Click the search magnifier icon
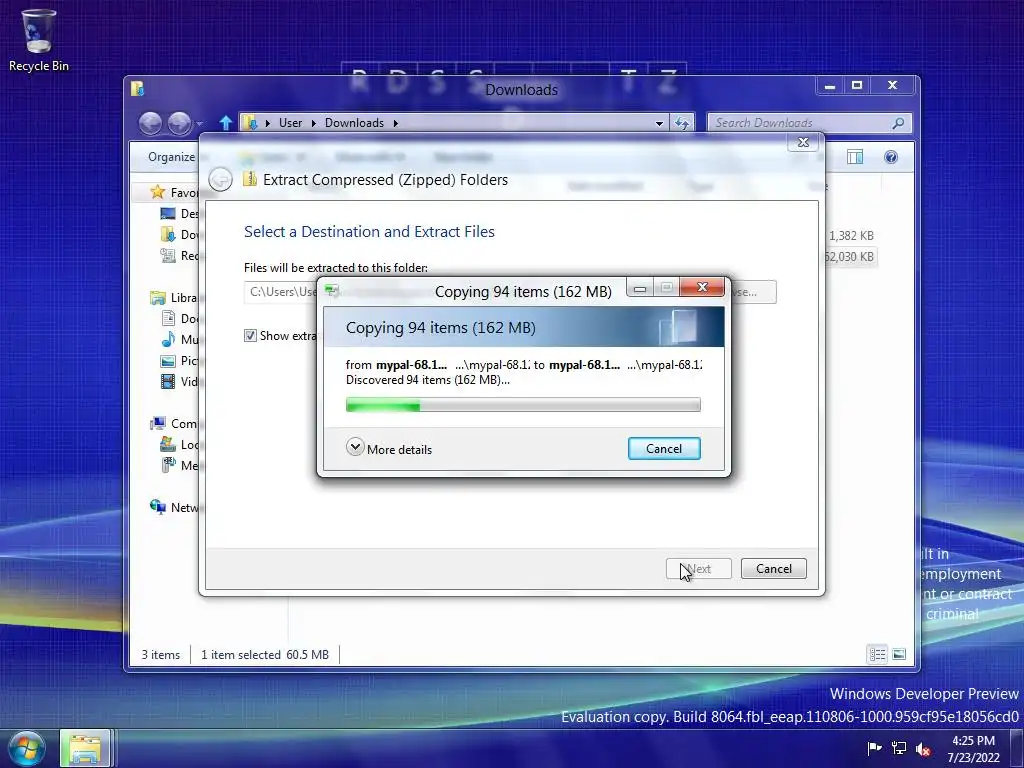The image size is (1024, 768). pos(898,123)
